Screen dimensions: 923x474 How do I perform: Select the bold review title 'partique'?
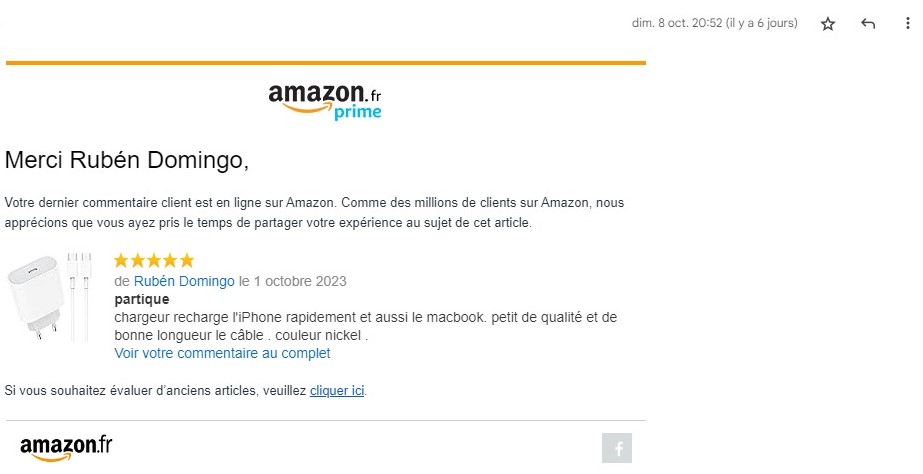click(x=142, y=299)
